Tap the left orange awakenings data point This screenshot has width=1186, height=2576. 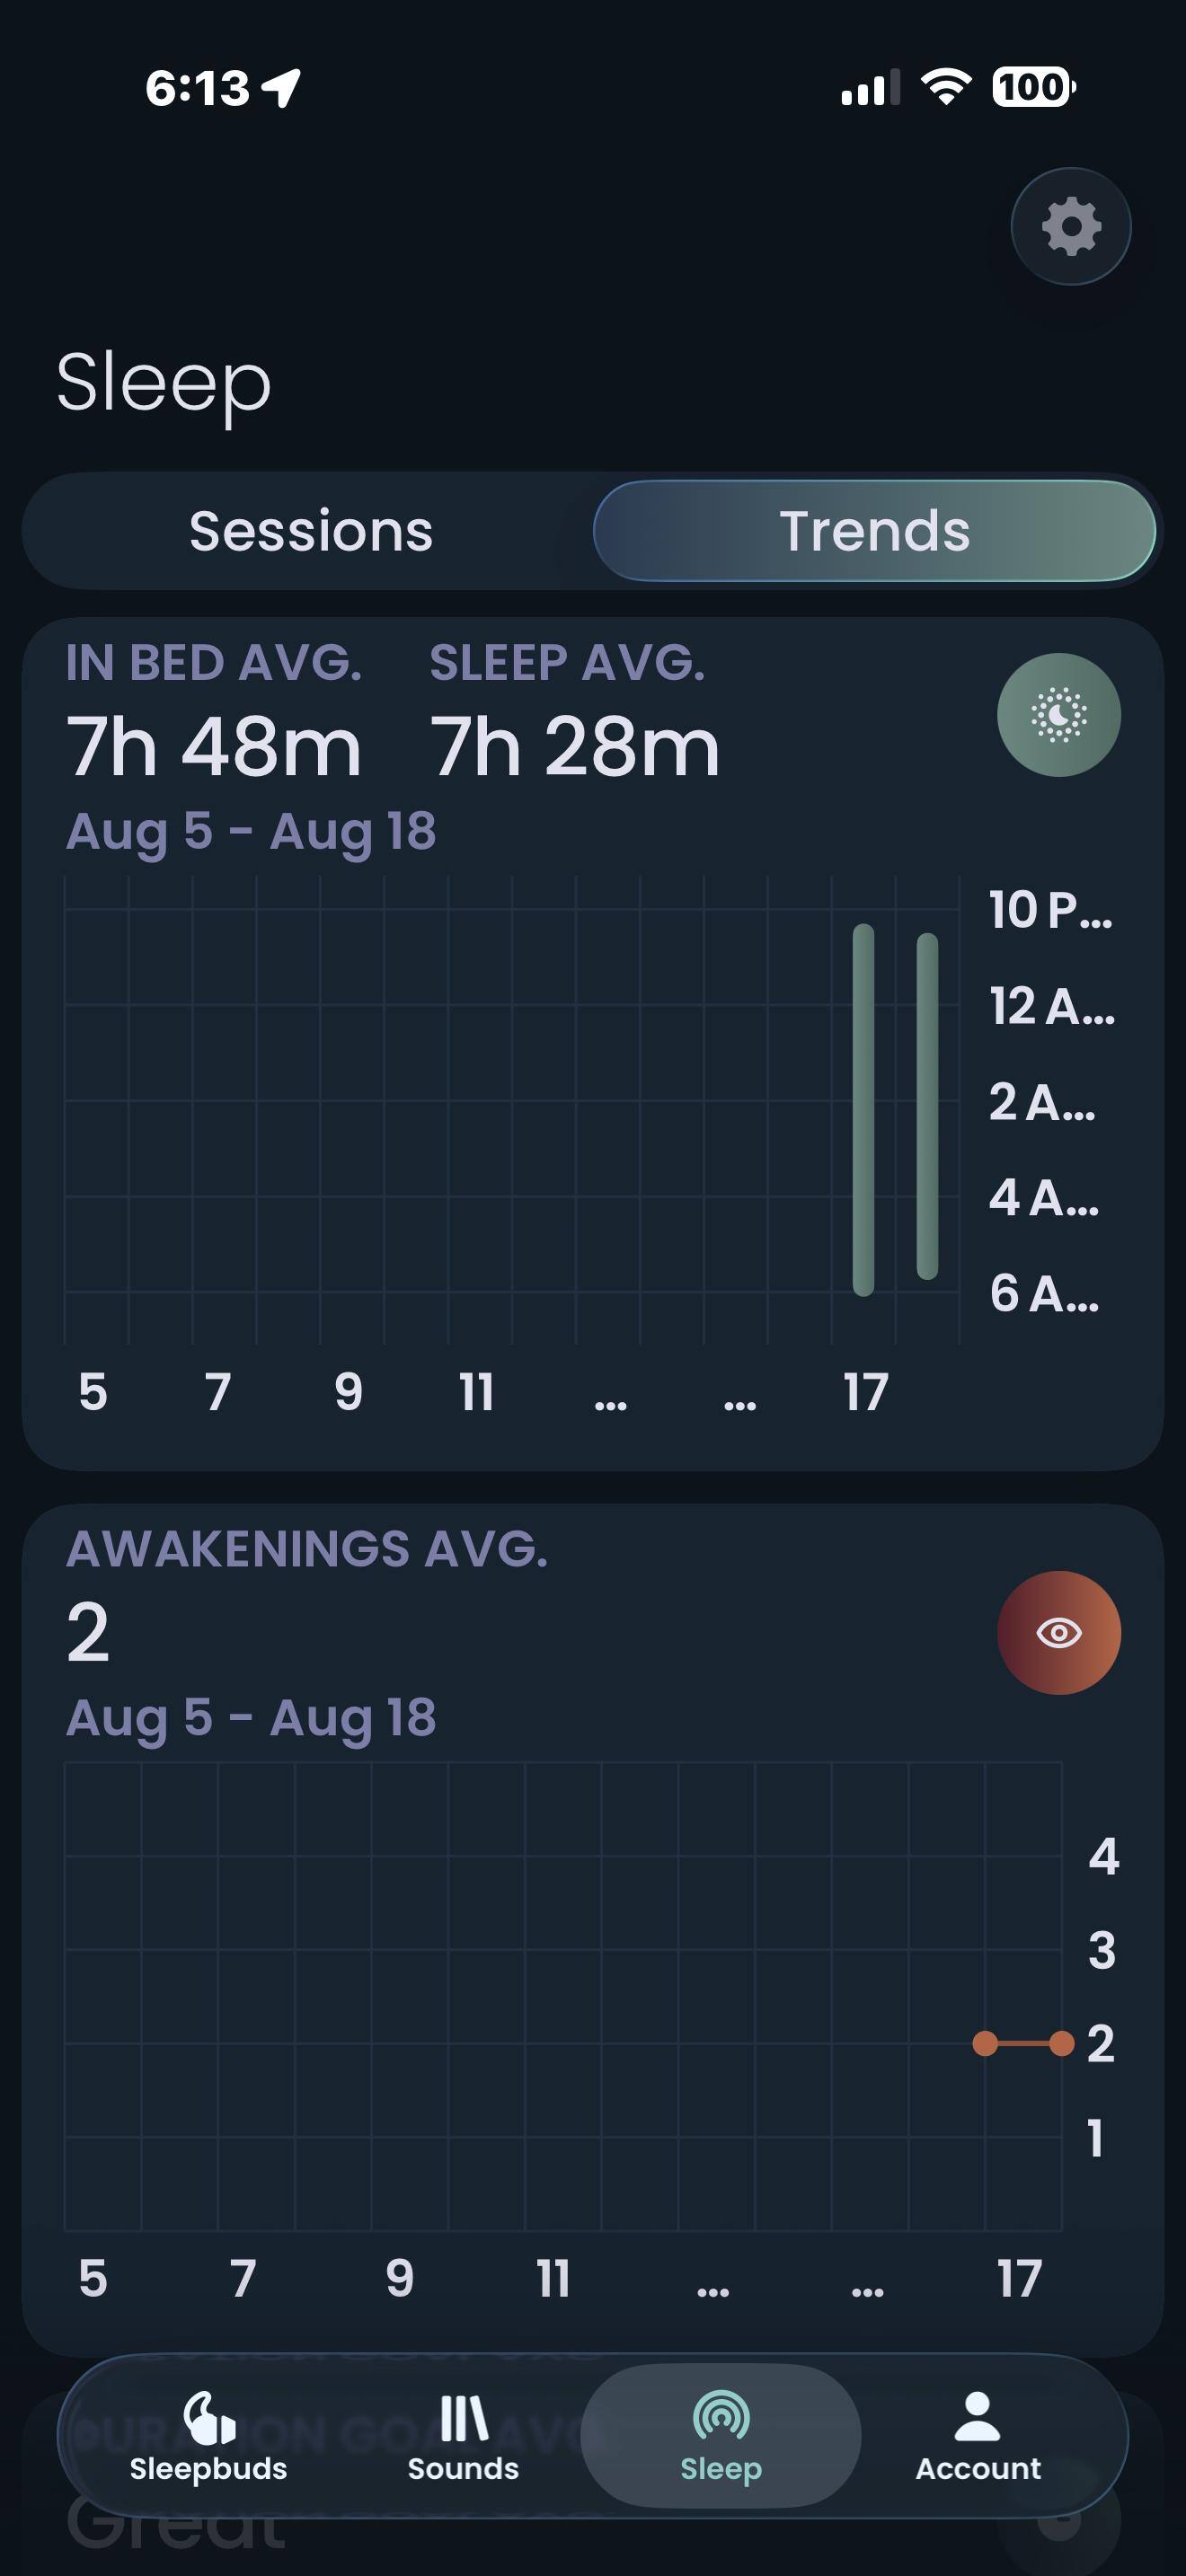[x=985, y=2043]
